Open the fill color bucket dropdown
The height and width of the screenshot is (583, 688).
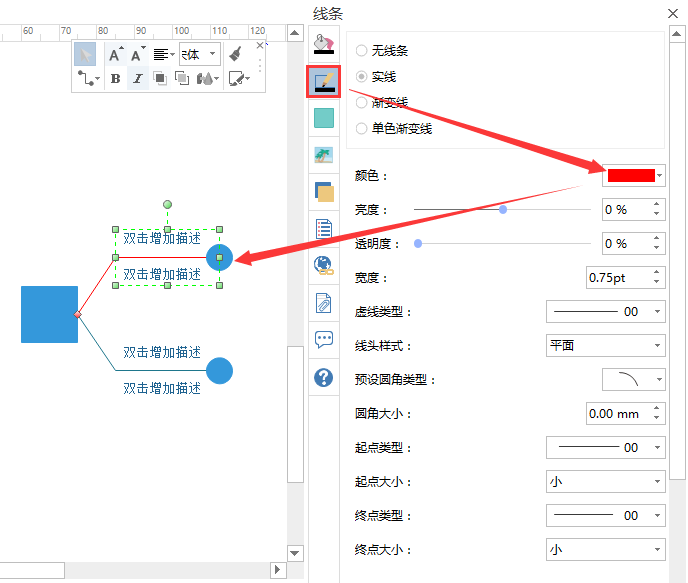[208, 79]
